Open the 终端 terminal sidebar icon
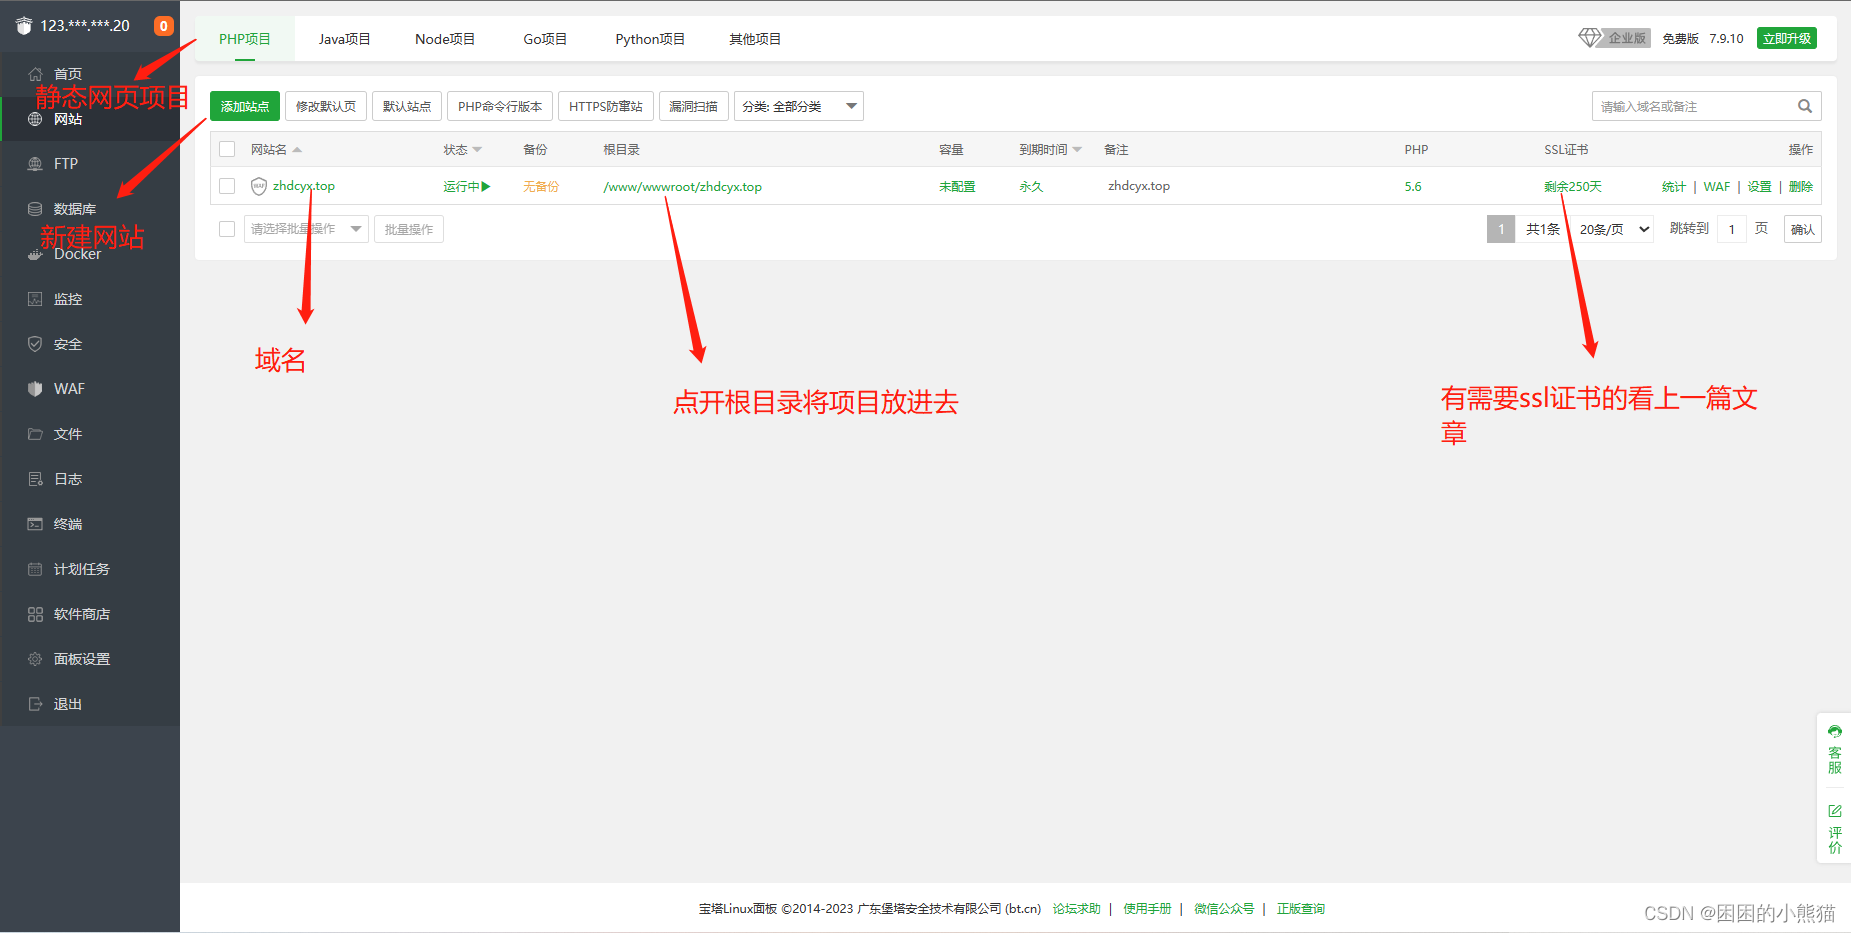Viewport: 1851px width, 933px height. (x=35, y=524)
